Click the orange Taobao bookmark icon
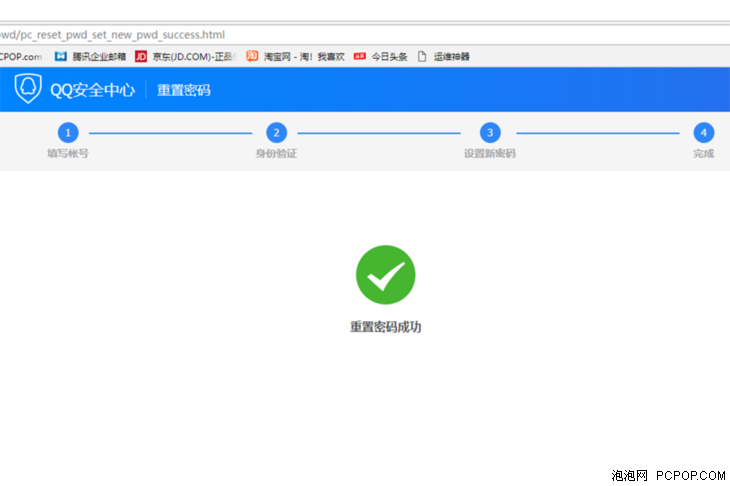The width and height of the screenshot is (730, 486). 252,57
